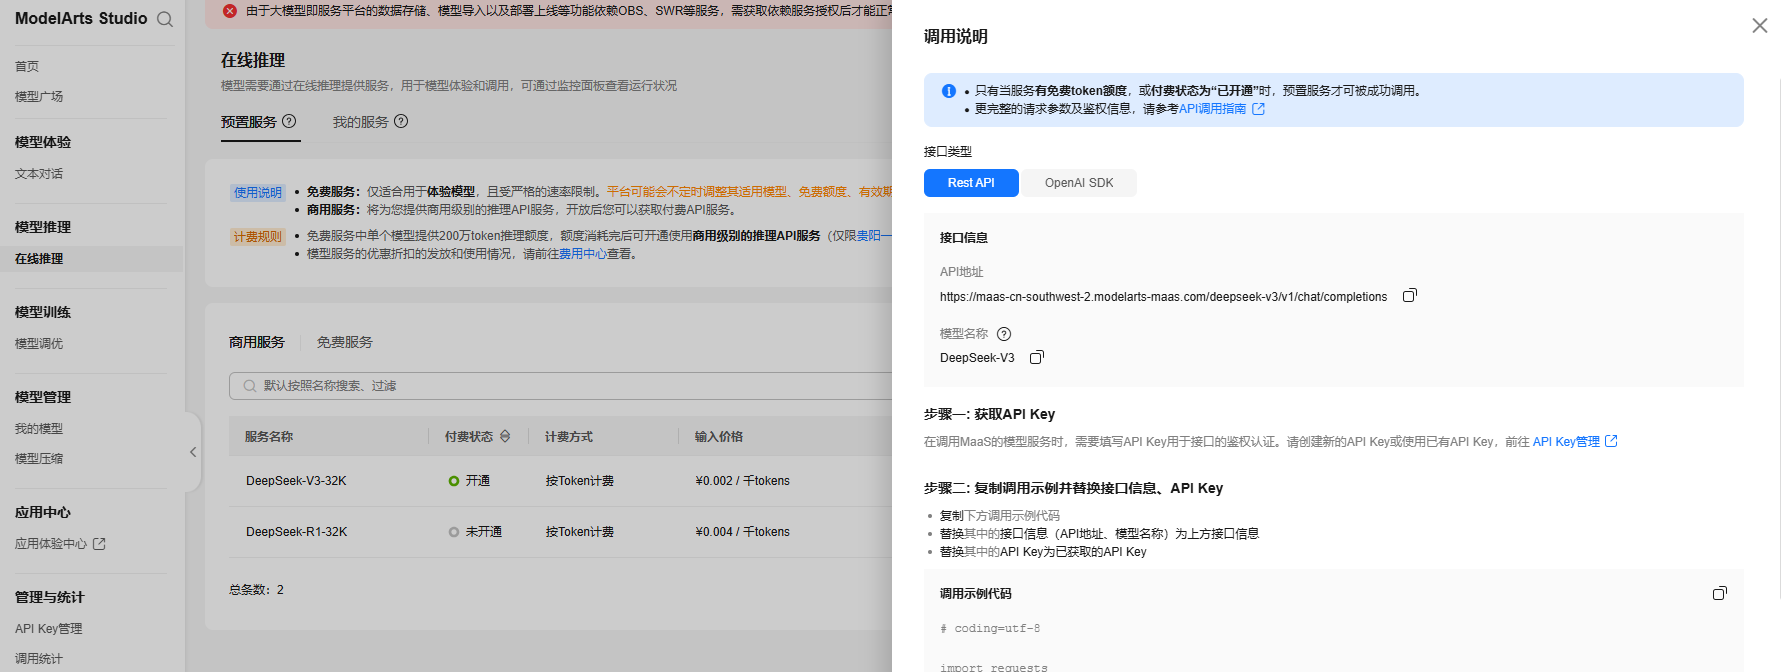The height and width of the screenshot is (672, 1781).
Task: Open the 费用中心 link
Action: 583,254
